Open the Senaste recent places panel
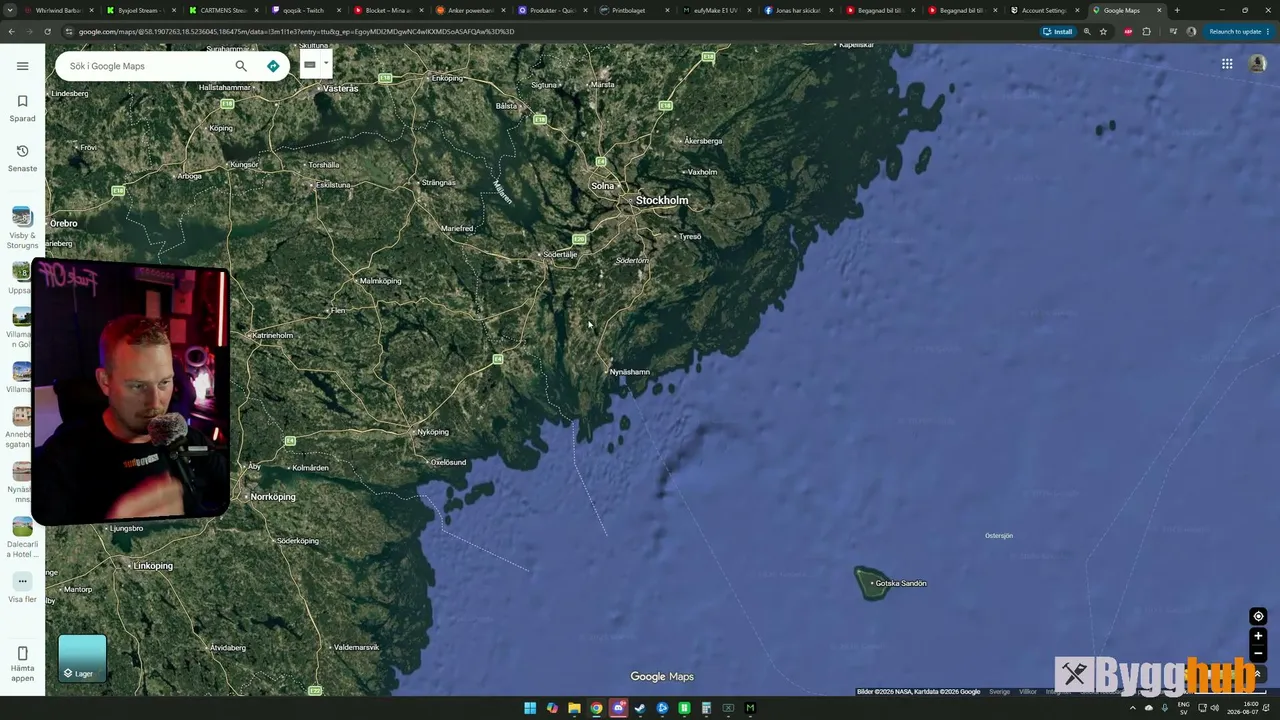 [x=22, y=158]
